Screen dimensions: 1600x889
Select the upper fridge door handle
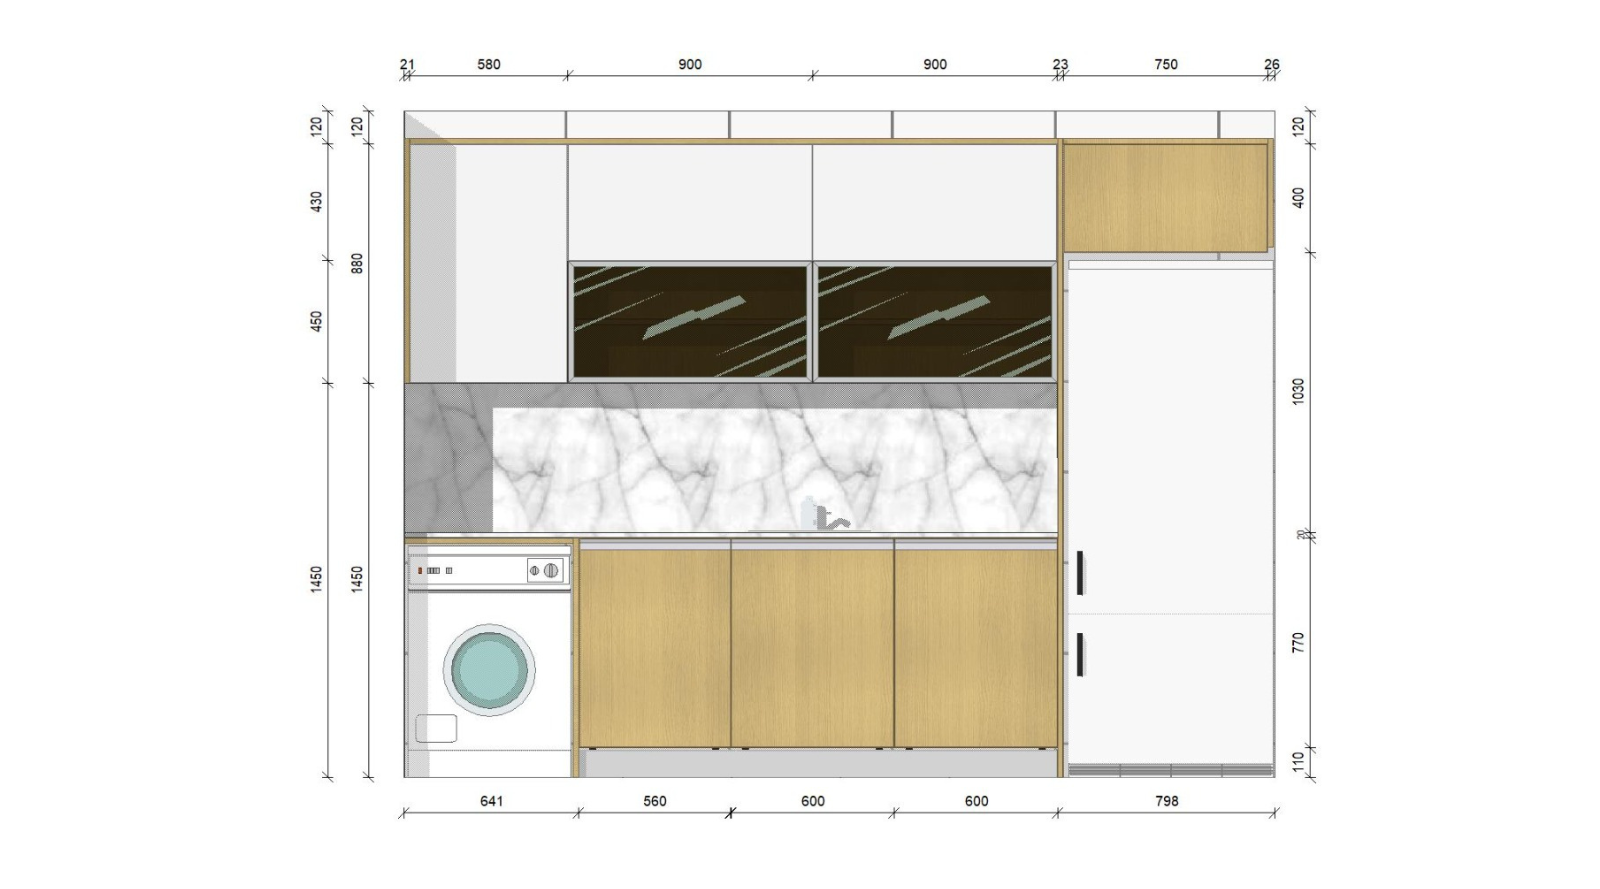coord(1081,573)
